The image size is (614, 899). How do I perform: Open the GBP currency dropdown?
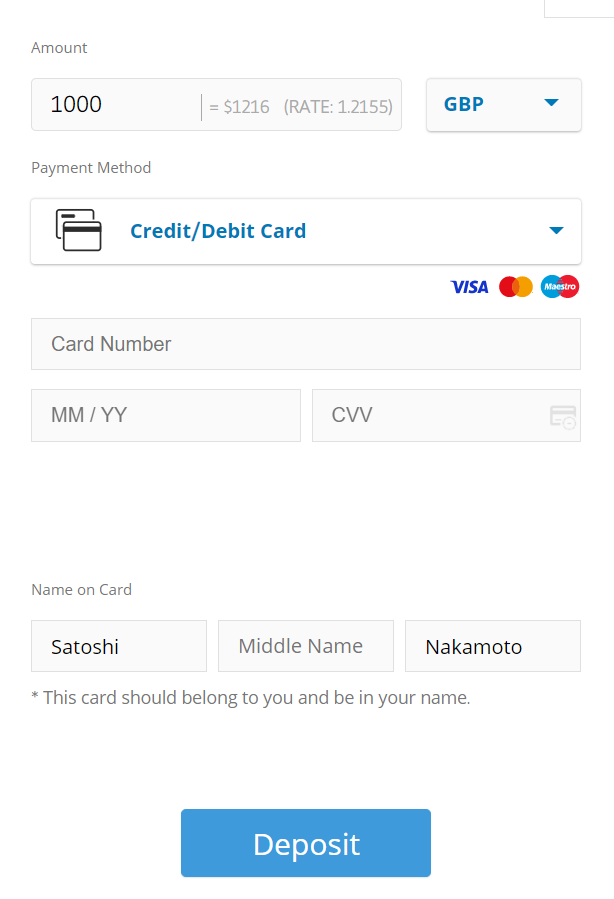coord(504,105)
